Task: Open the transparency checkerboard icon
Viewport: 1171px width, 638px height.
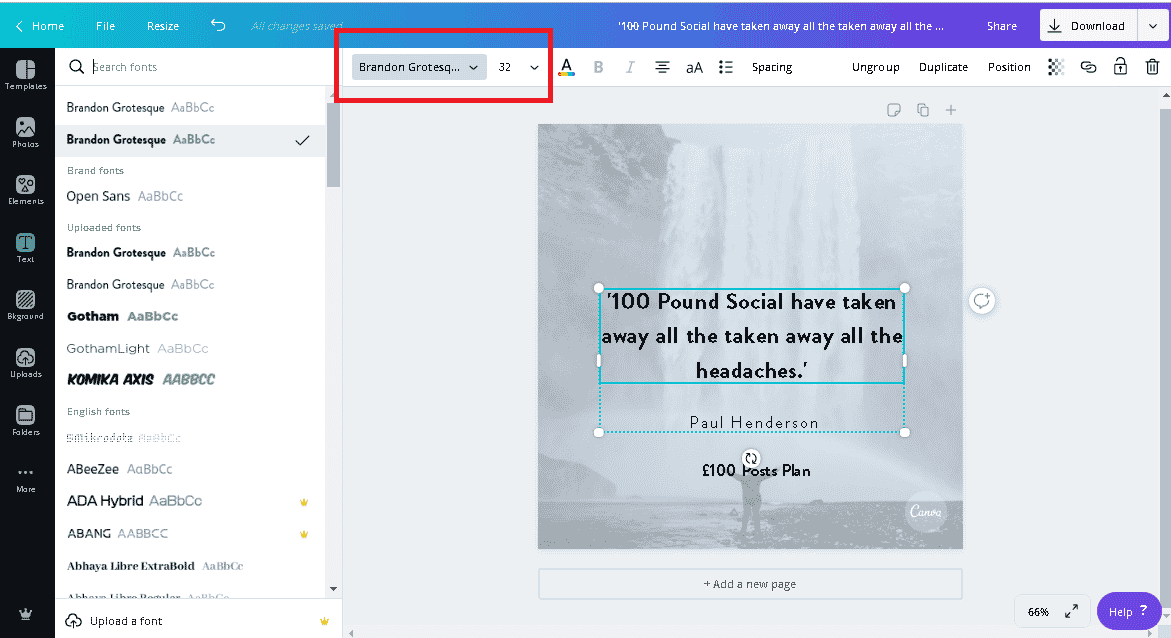Action: pyautogui.click(x=1056, y=67)
